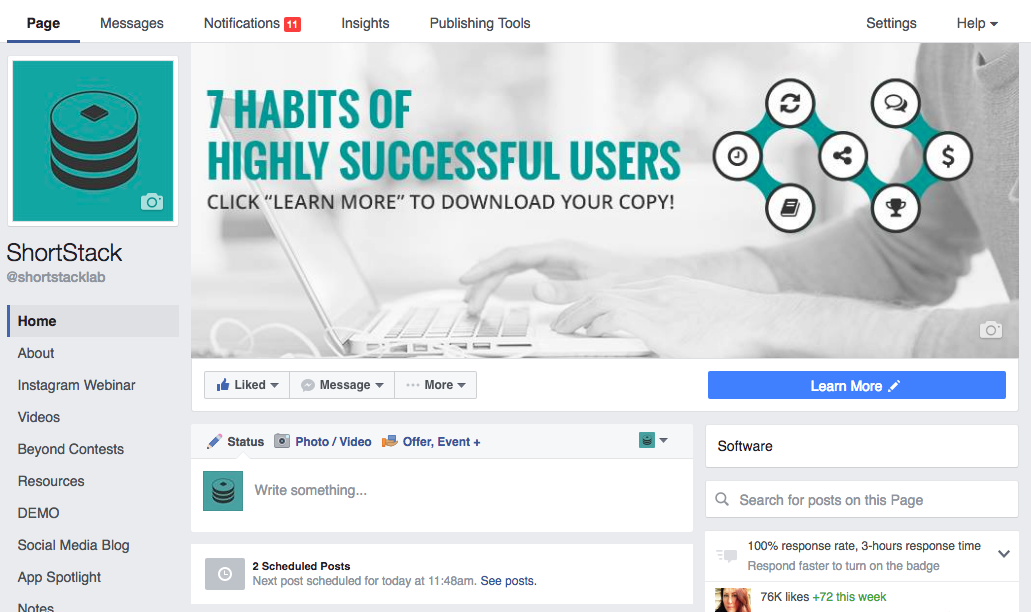This screenshot has width=1031, height=612.
Task: Click the Offer, Event + icon
Action: tap(390, 441)
